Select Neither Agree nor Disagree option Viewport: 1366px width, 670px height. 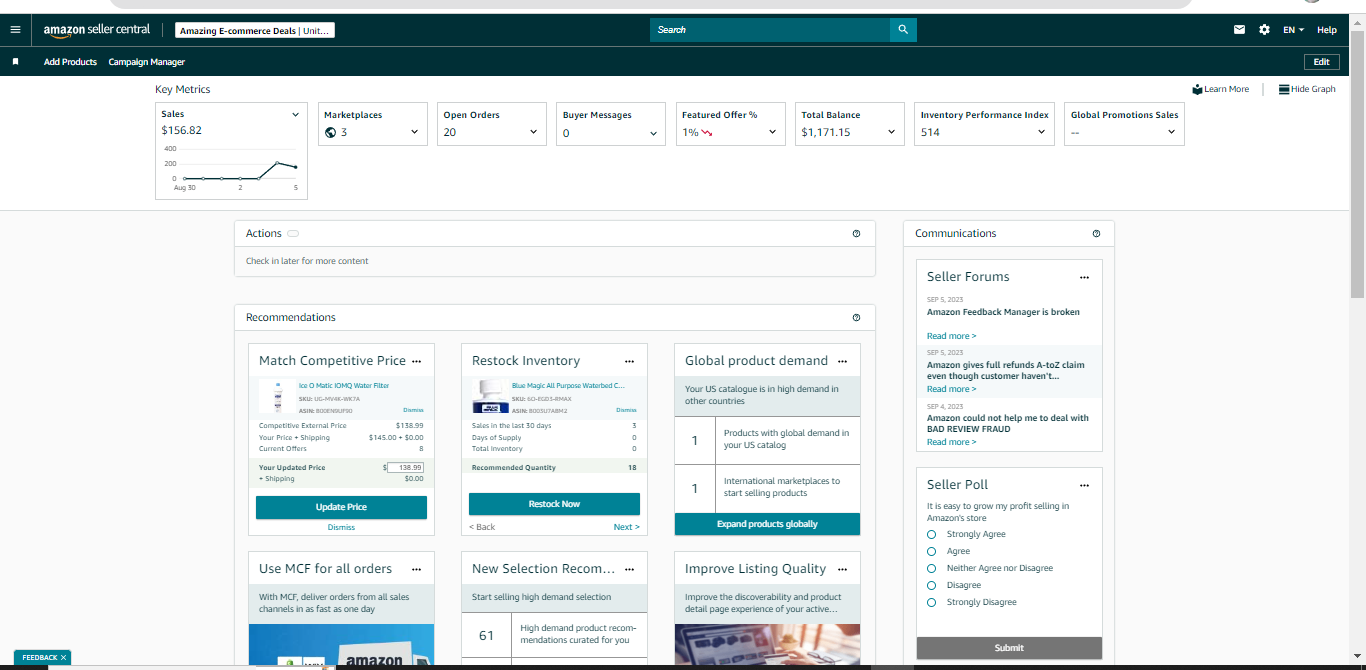tap(931, 568)
